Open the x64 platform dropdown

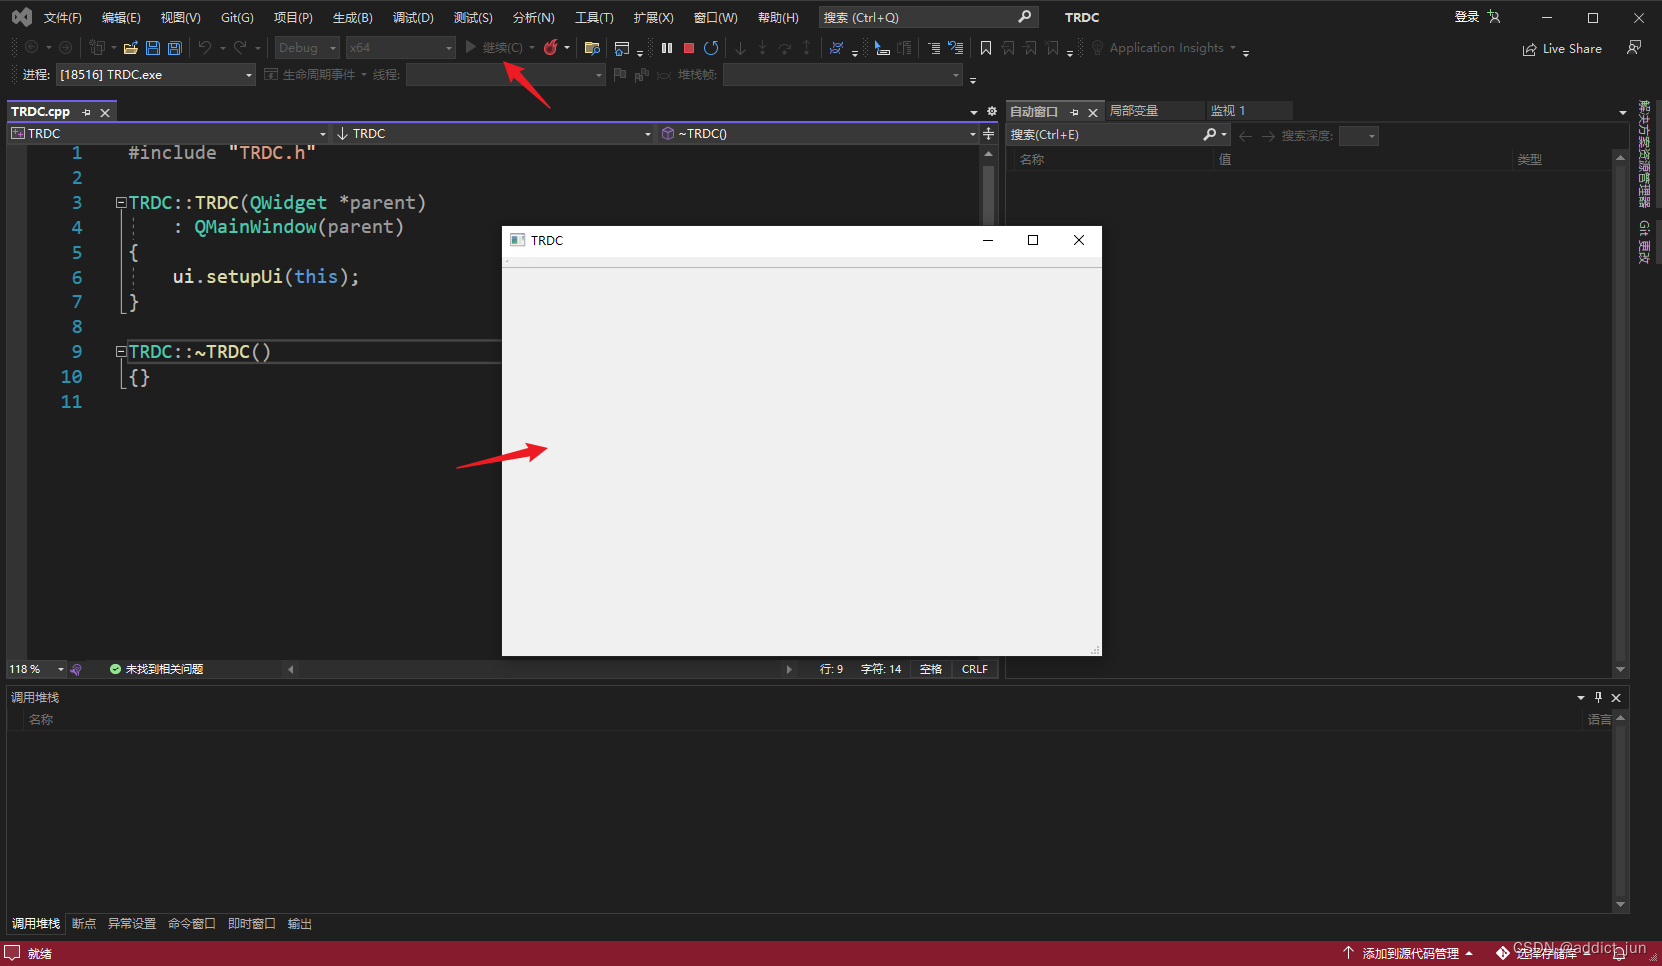[x=400, y=48]
